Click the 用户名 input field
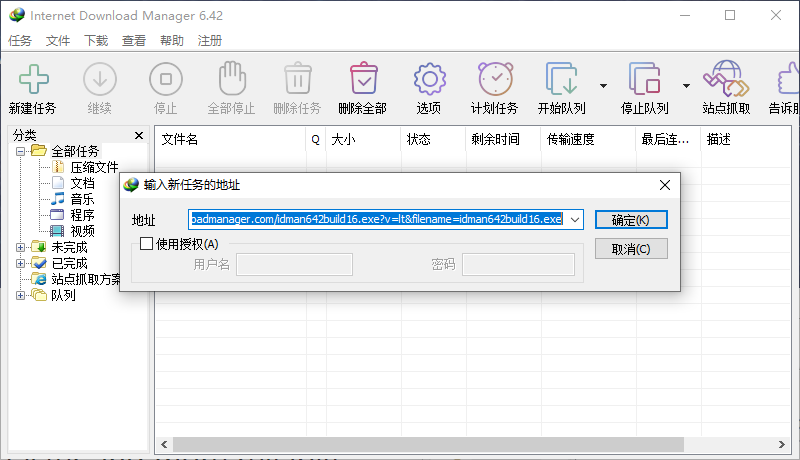 (x=294, y=265)
